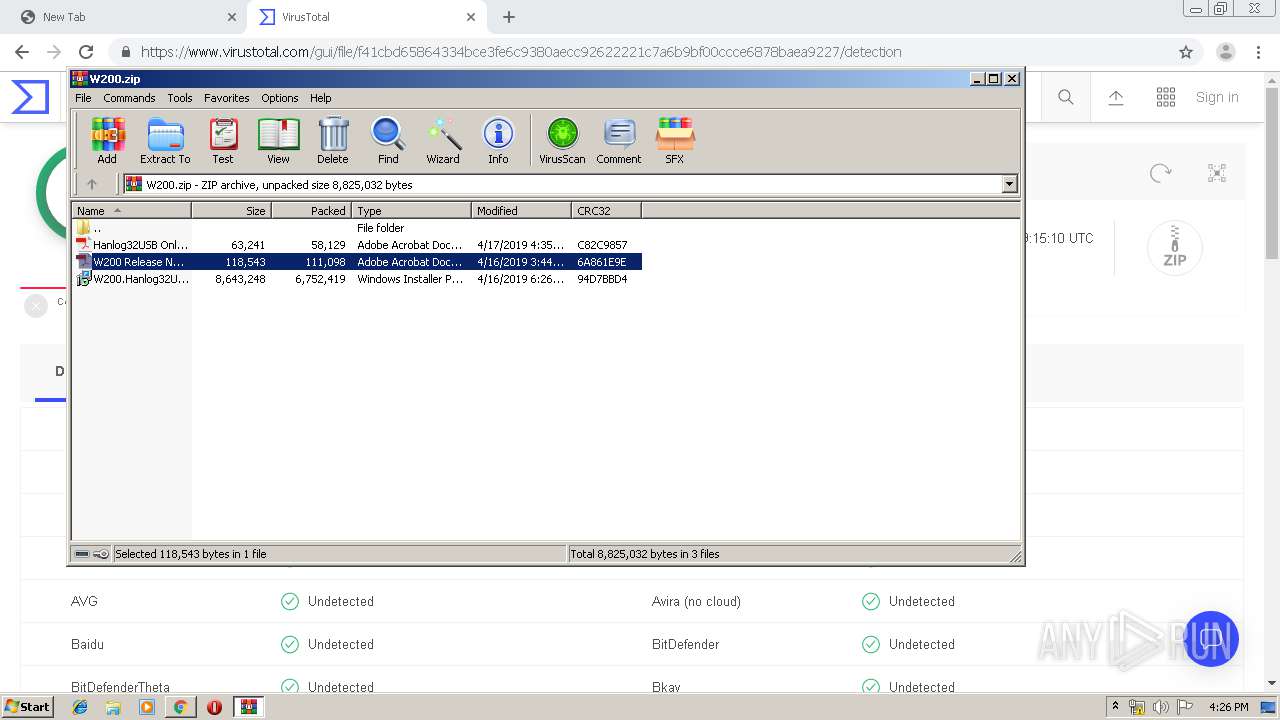
Task: Create SFX self-extracting archive
Action: pos(675,140)
